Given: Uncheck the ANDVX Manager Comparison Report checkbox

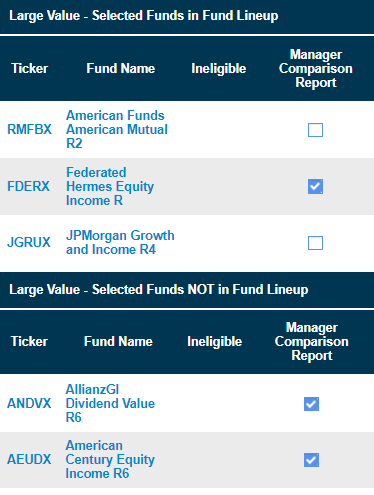Looking at the screenshot, I should point(311,404).
